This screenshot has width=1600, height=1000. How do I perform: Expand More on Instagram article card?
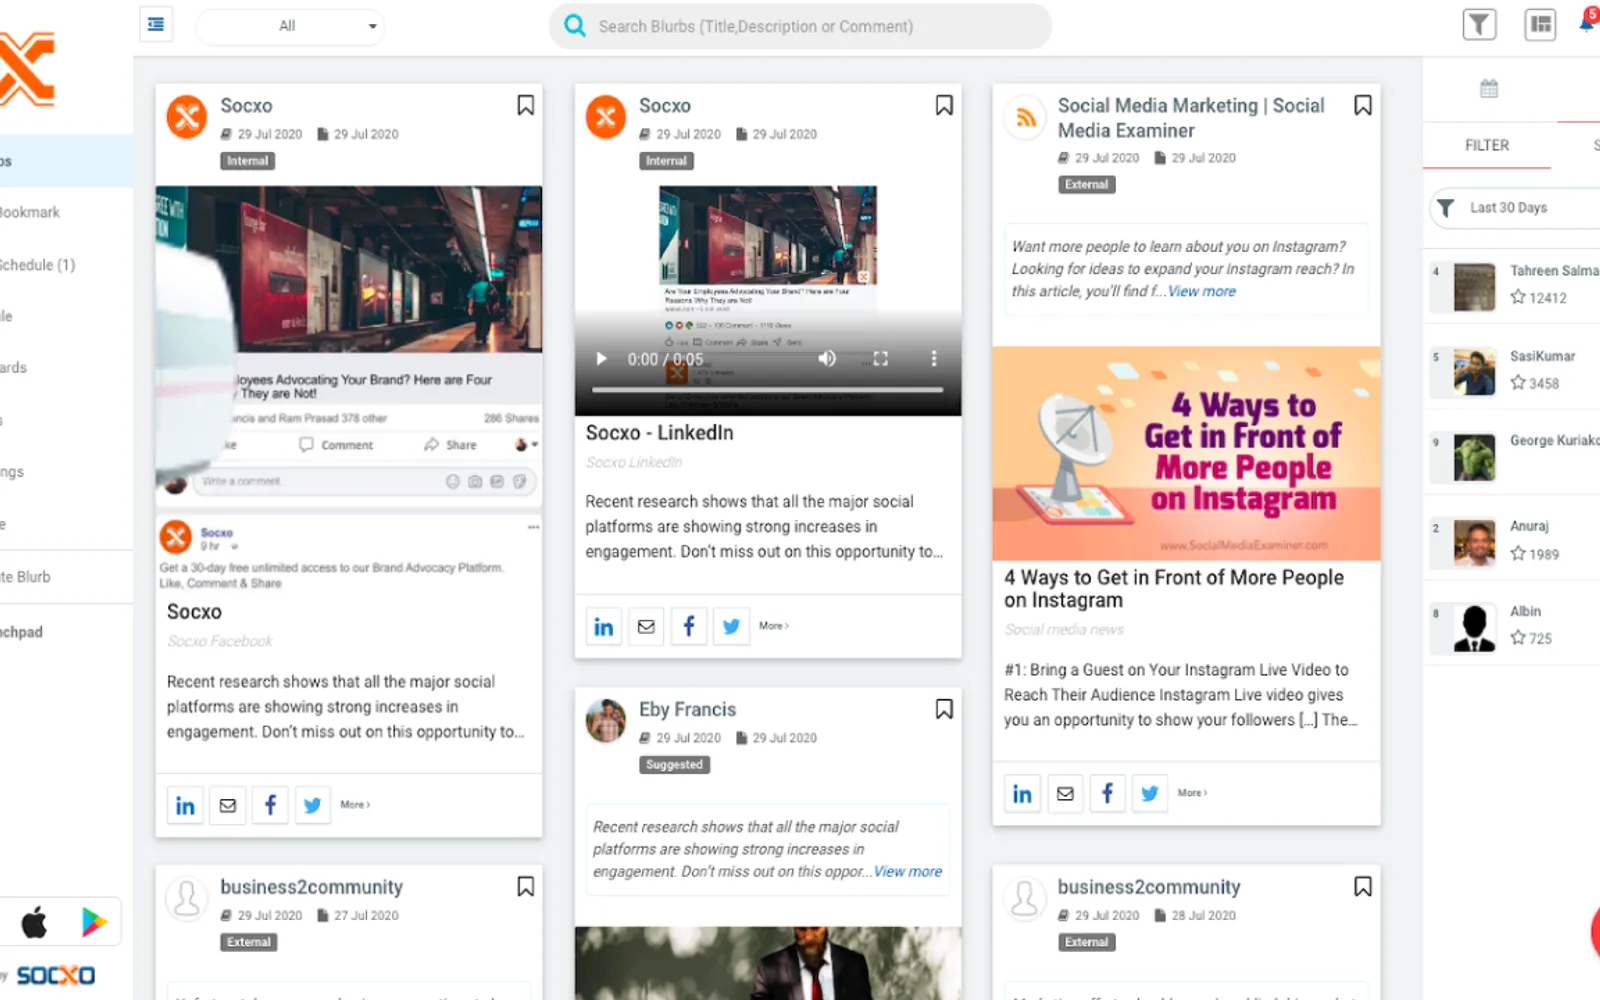(x=1192, y=793)
